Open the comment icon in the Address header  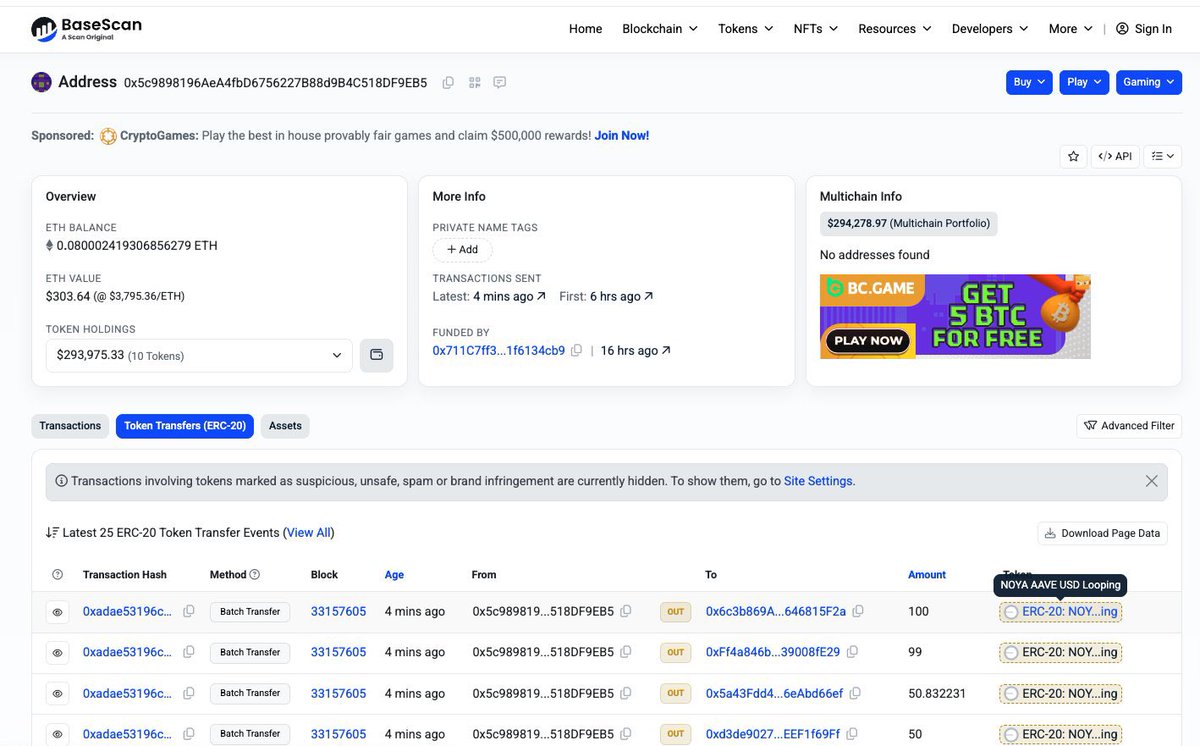point(500,82)
